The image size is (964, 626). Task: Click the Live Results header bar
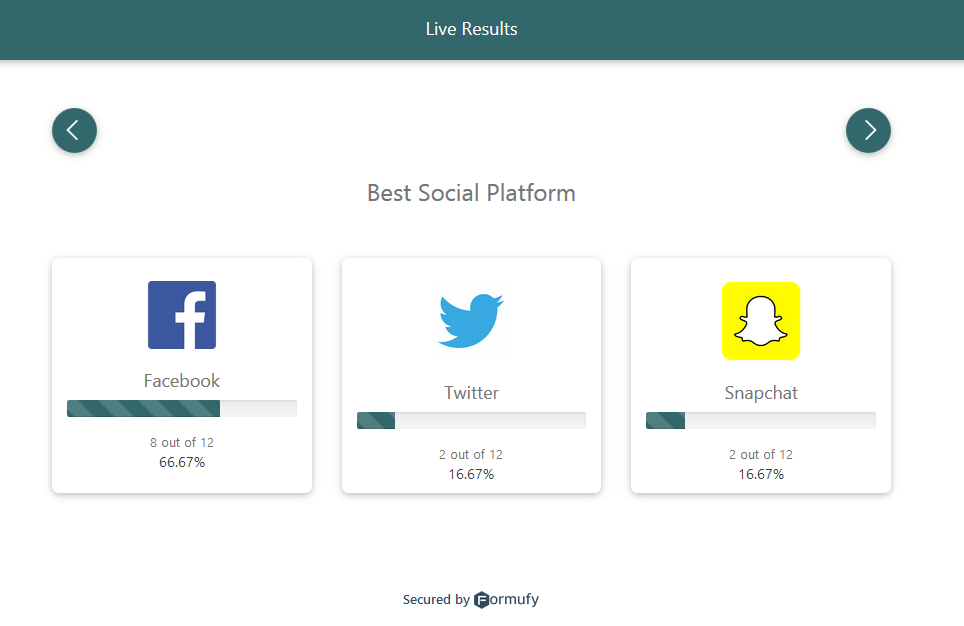point(471,29)
